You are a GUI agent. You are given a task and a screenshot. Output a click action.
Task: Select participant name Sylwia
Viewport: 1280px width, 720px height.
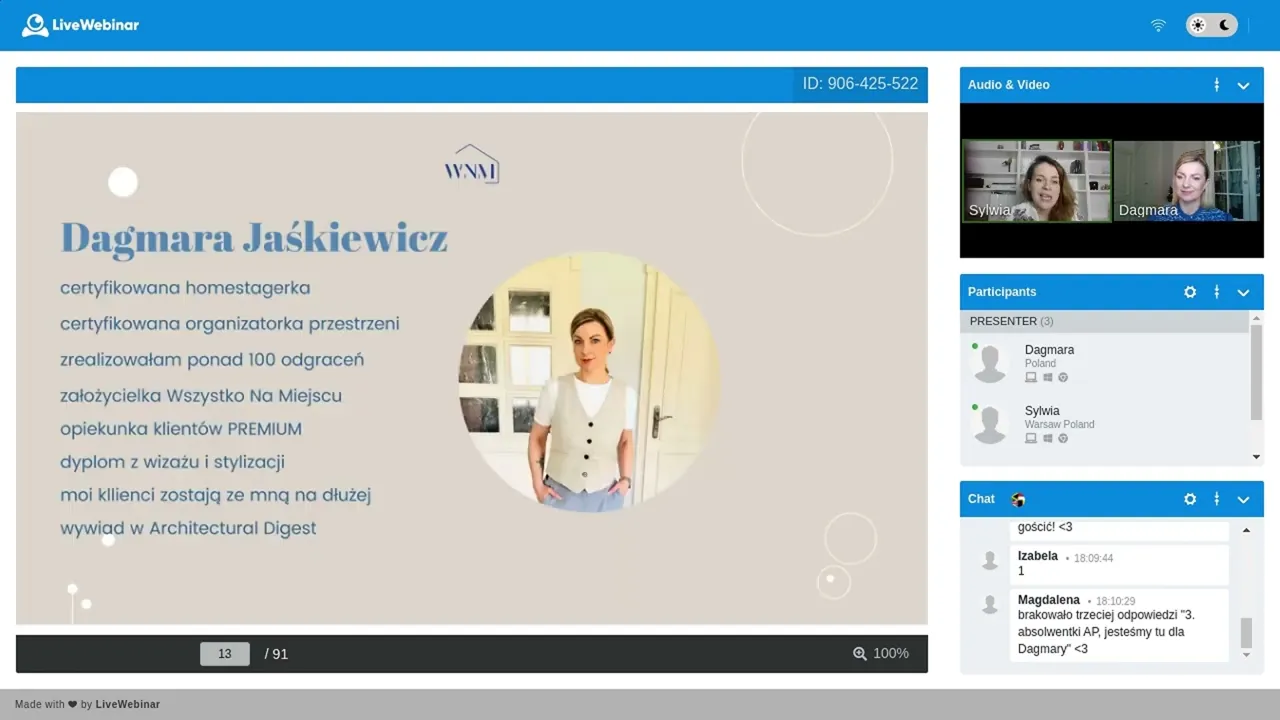(x=1042, y=410)
